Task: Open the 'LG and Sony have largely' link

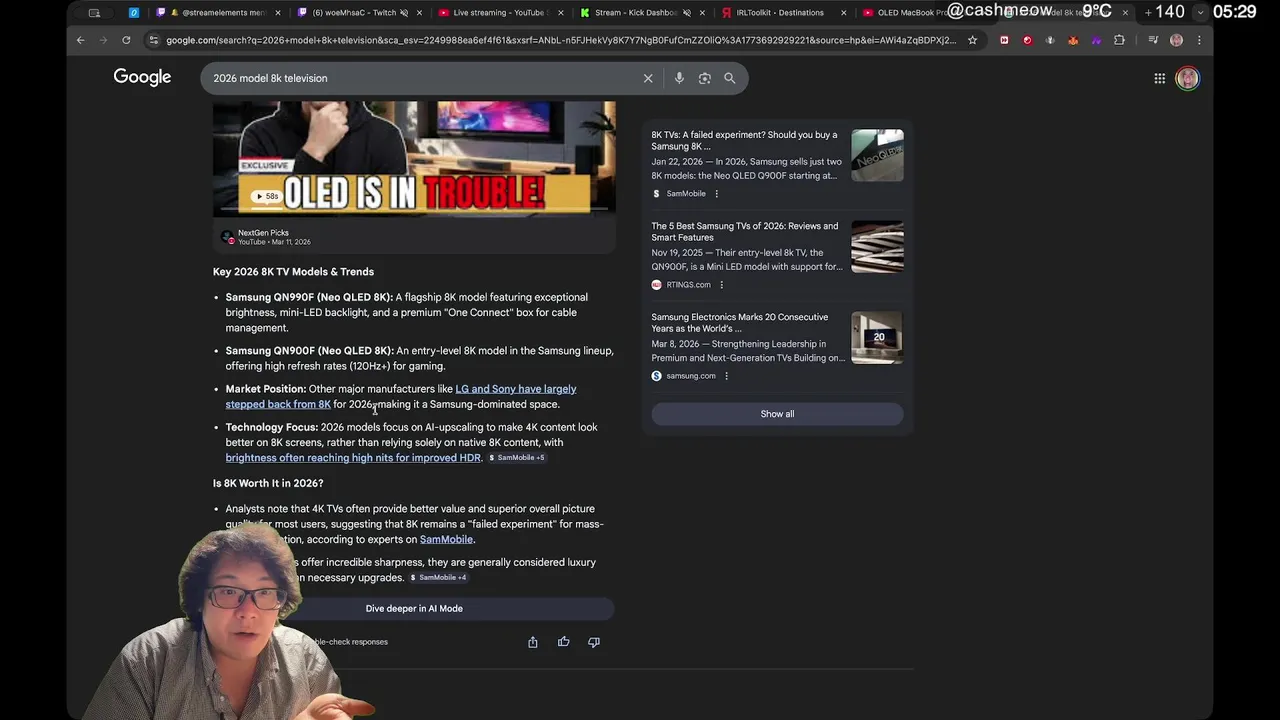Action: point(516,389)
